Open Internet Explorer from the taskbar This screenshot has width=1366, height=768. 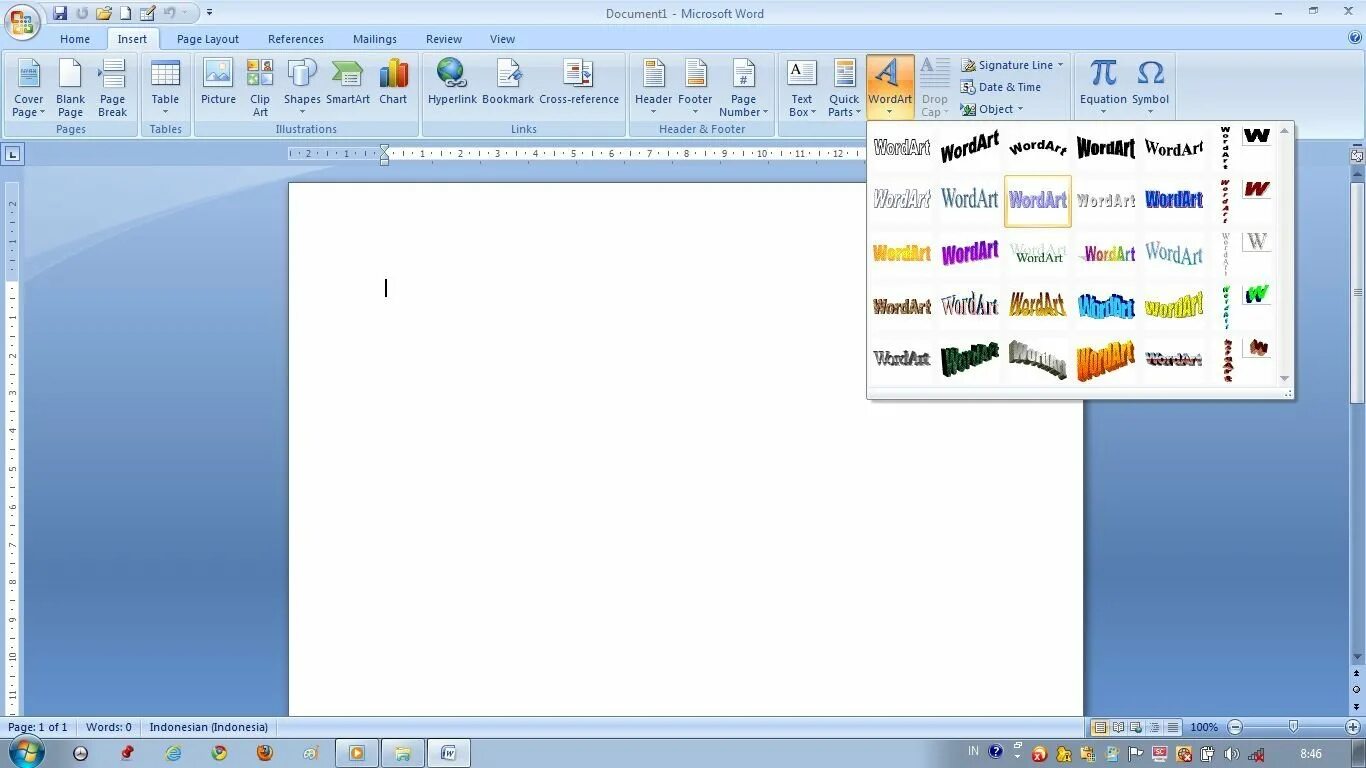[173, 753]
